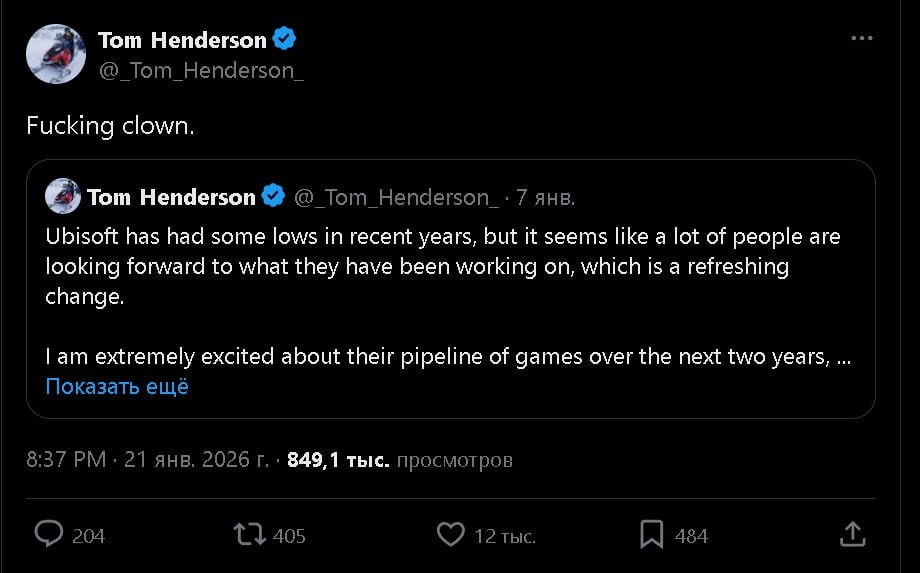This screenshot has height=573, width=920.
Task: Open the three-dot more options menu
Action: [x=862, y=39]
